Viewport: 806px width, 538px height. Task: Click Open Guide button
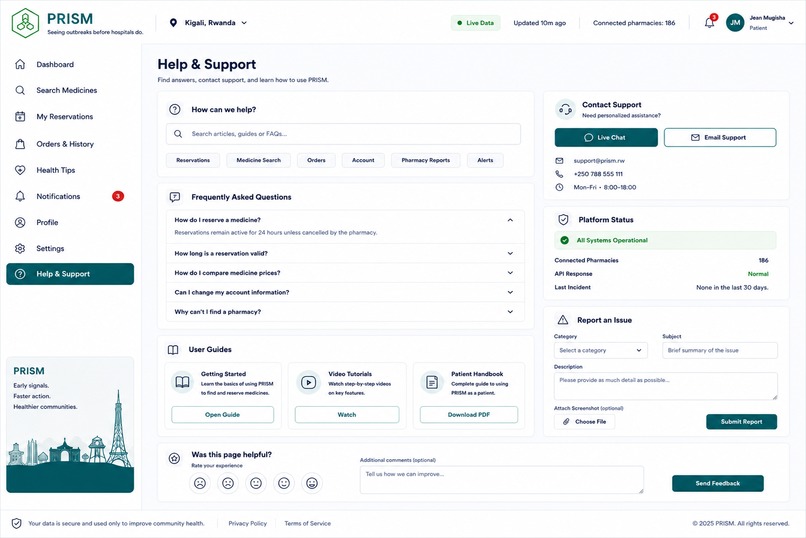223,415
